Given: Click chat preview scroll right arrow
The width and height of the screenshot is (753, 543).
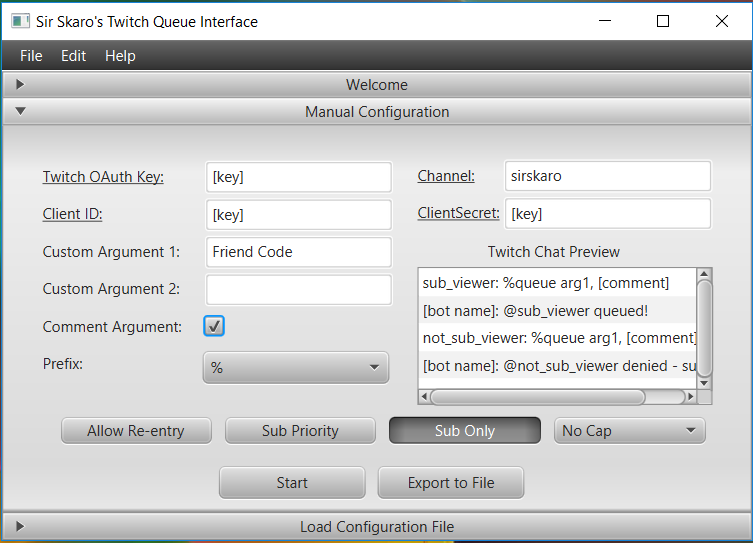Looking at the screenshot, I should tap(691, 397).
